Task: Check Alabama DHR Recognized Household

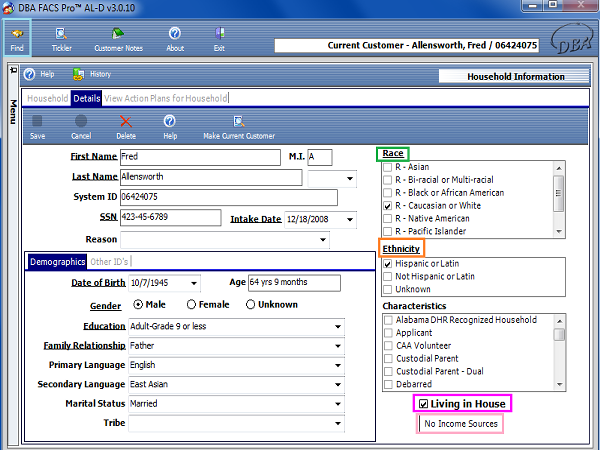Action: point(388,320)
